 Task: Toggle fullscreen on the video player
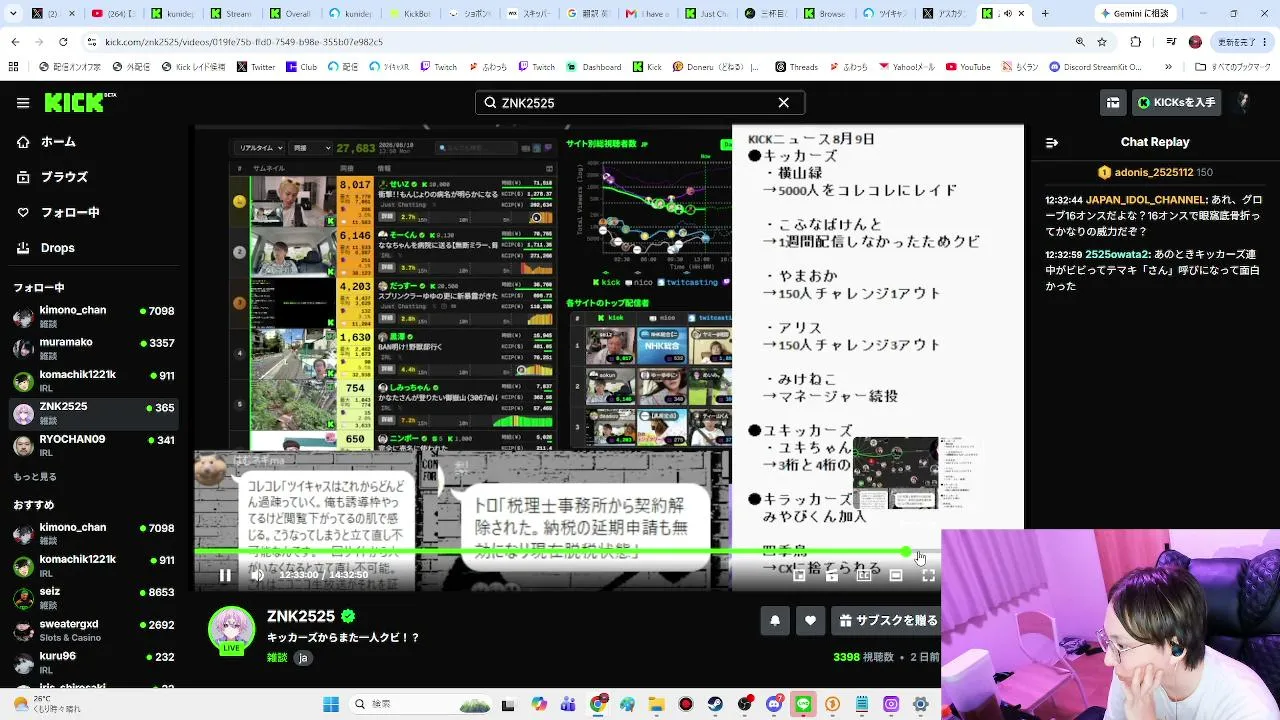[x=928, y=575]
